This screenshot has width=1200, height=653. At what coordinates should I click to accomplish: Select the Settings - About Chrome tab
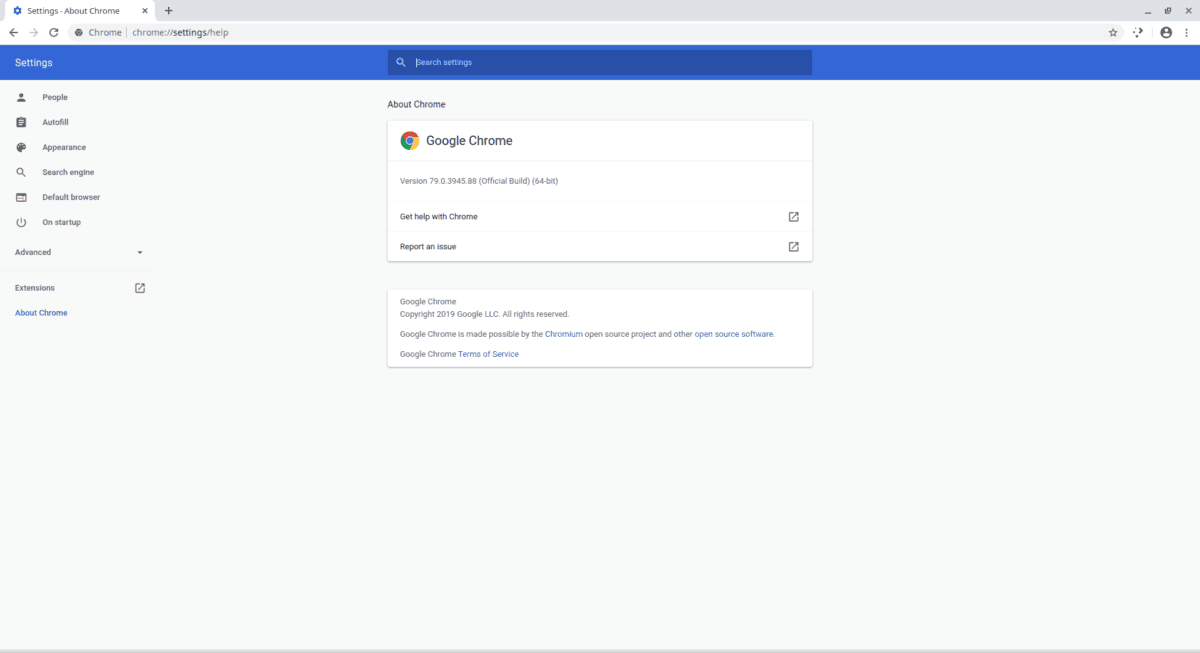(78, 10)
